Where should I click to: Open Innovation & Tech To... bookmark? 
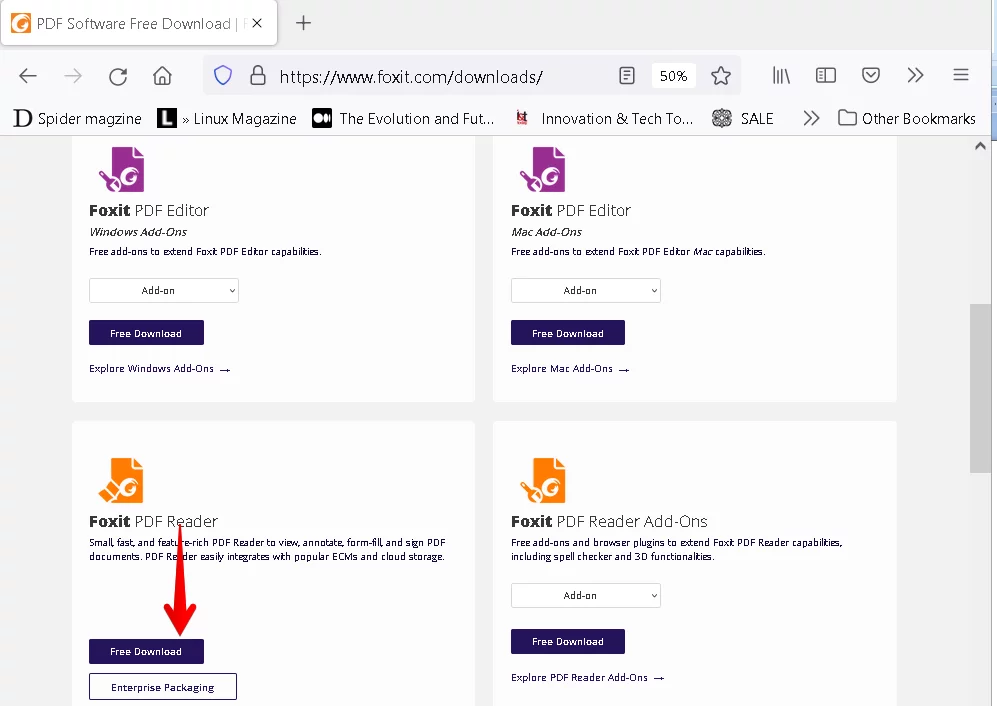pyautogui.click(x=605, y=118)
